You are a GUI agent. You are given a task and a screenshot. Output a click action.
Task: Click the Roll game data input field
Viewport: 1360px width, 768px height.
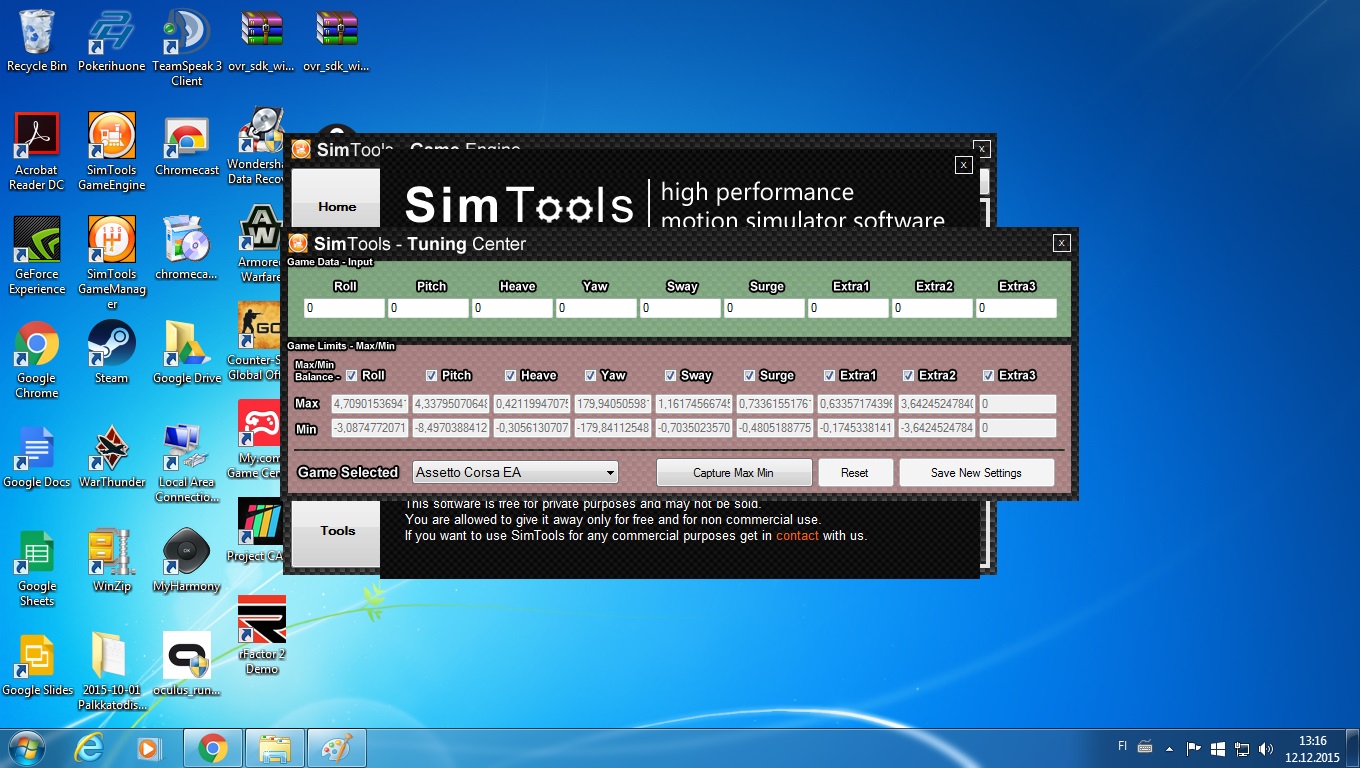pyautogui.click(x=344, y=309)
